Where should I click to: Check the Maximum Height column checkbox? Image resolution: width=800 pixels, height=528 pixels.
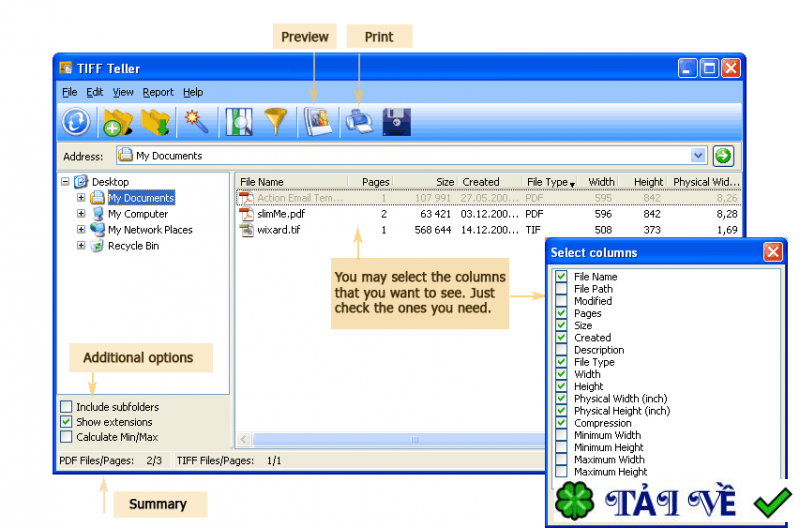[561, 471]
